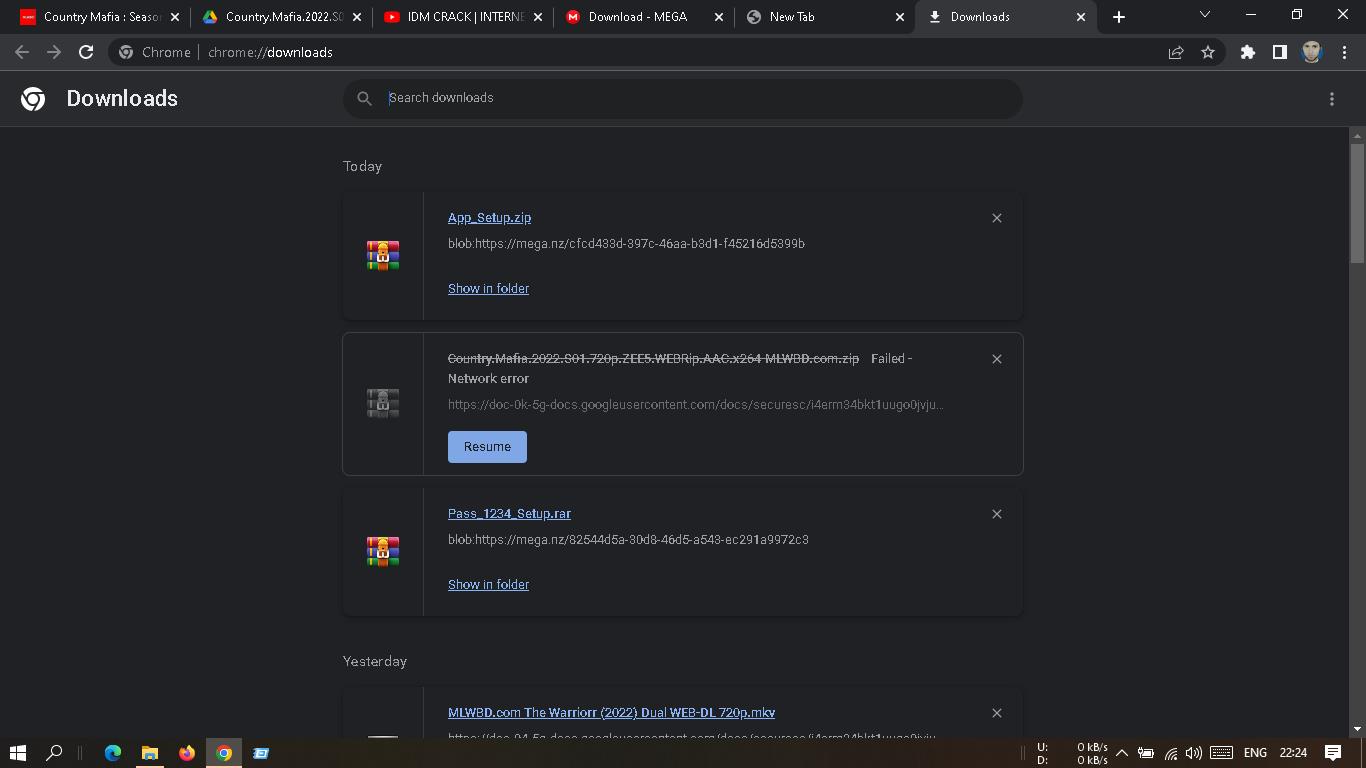Reload the page with refresh icon
1366x768 pixels.
click(86, 52)
